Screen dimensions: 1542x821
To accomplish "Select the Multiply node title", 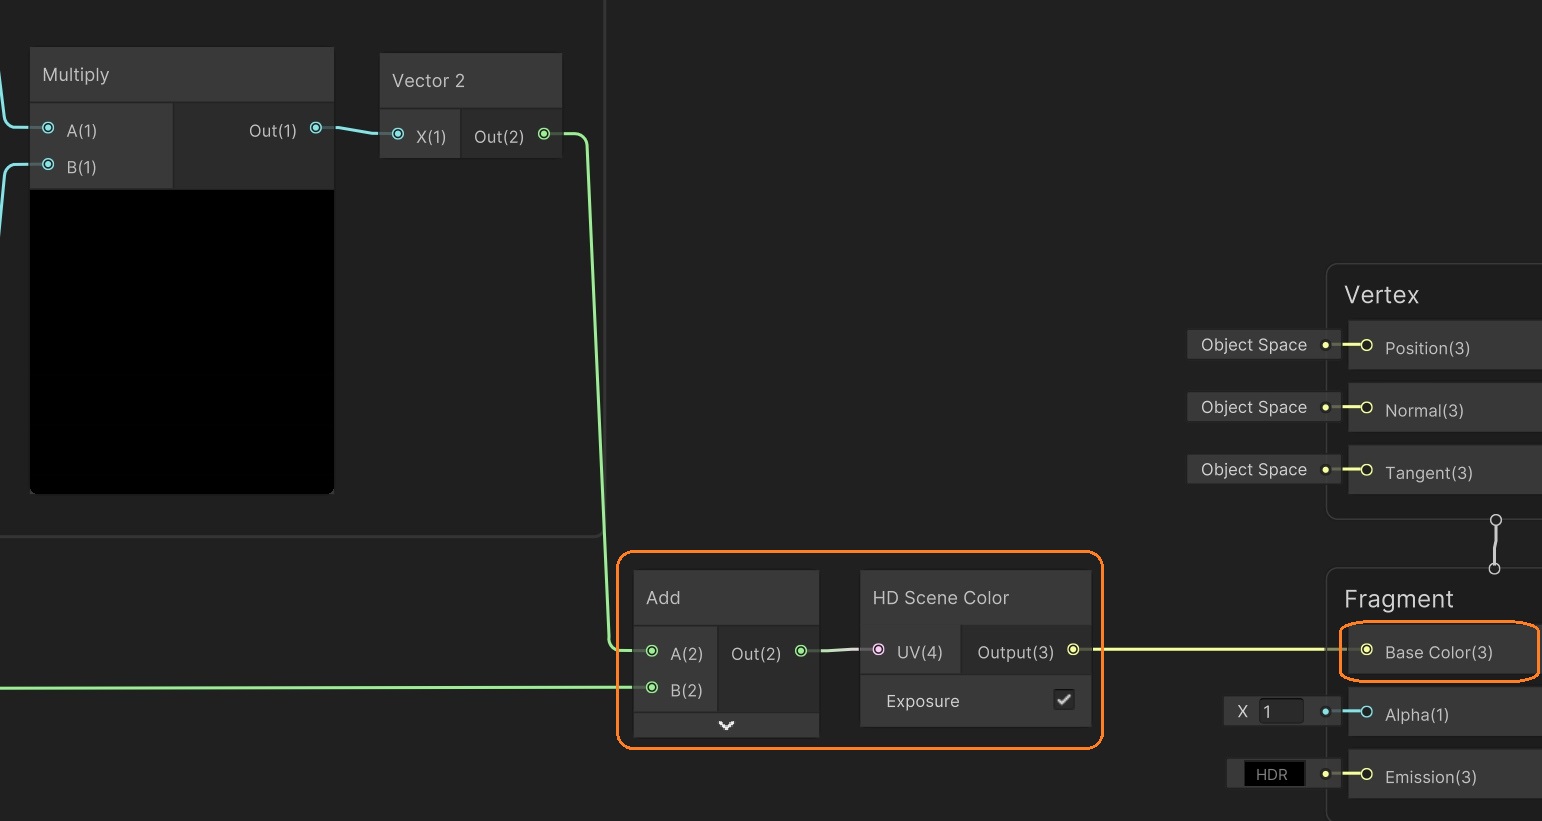I will click(x=76, y=75).
